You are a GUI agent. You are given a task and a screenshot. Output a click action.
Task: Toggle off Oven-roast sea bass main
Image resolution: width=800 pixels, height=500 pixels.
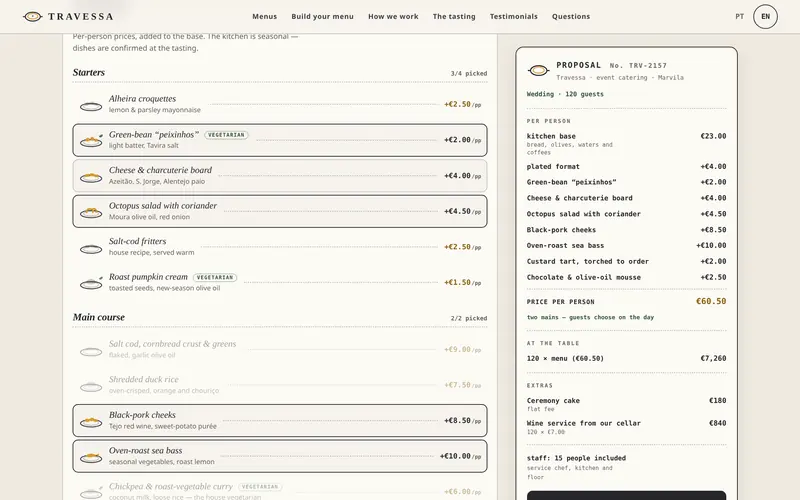[x=280, y=456]
